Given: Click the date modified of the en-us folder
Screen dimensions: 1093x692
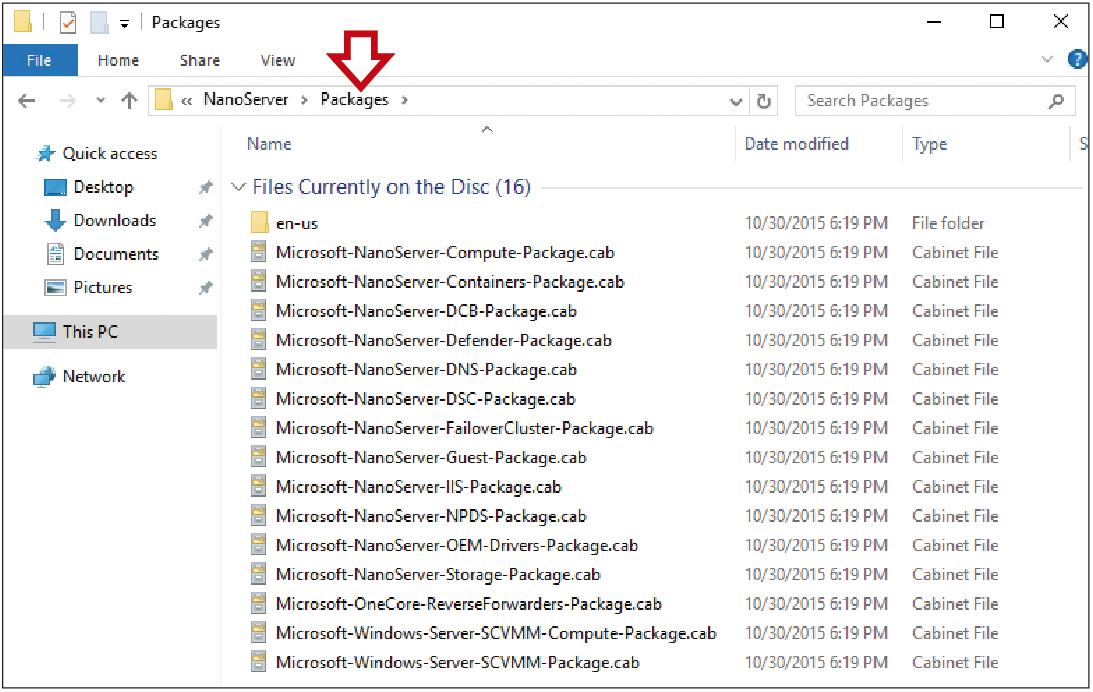Looking at the screenshot, I should 816,223.
